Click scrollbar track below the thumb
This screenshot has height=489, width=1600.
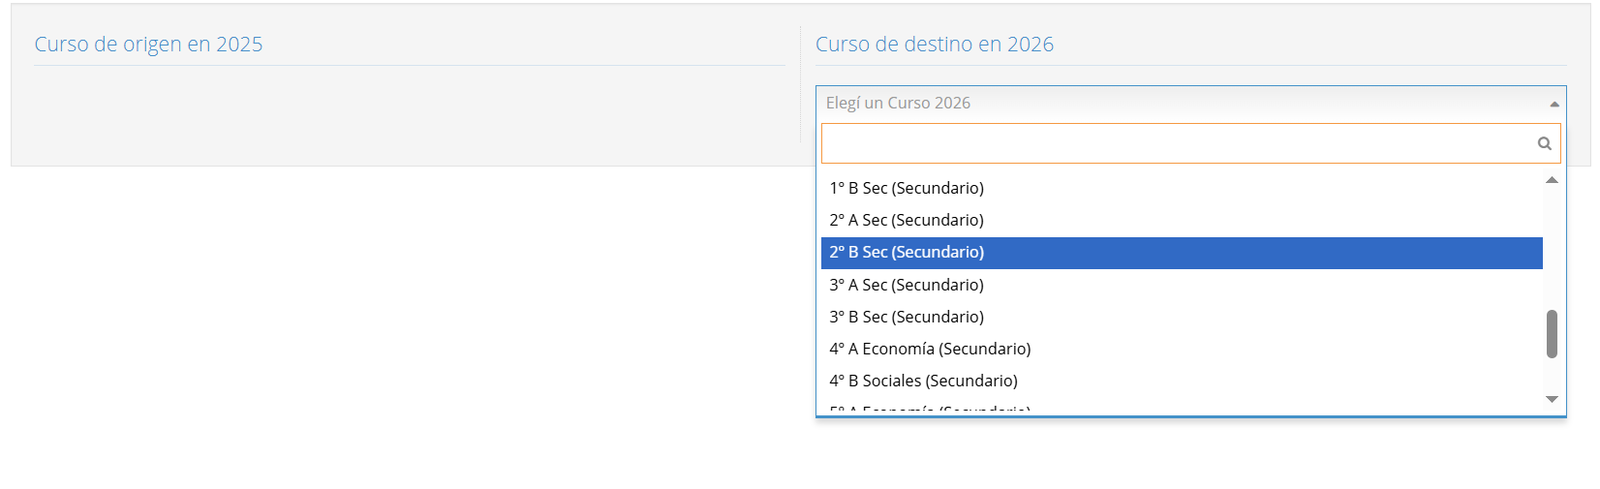point(1552,374)
